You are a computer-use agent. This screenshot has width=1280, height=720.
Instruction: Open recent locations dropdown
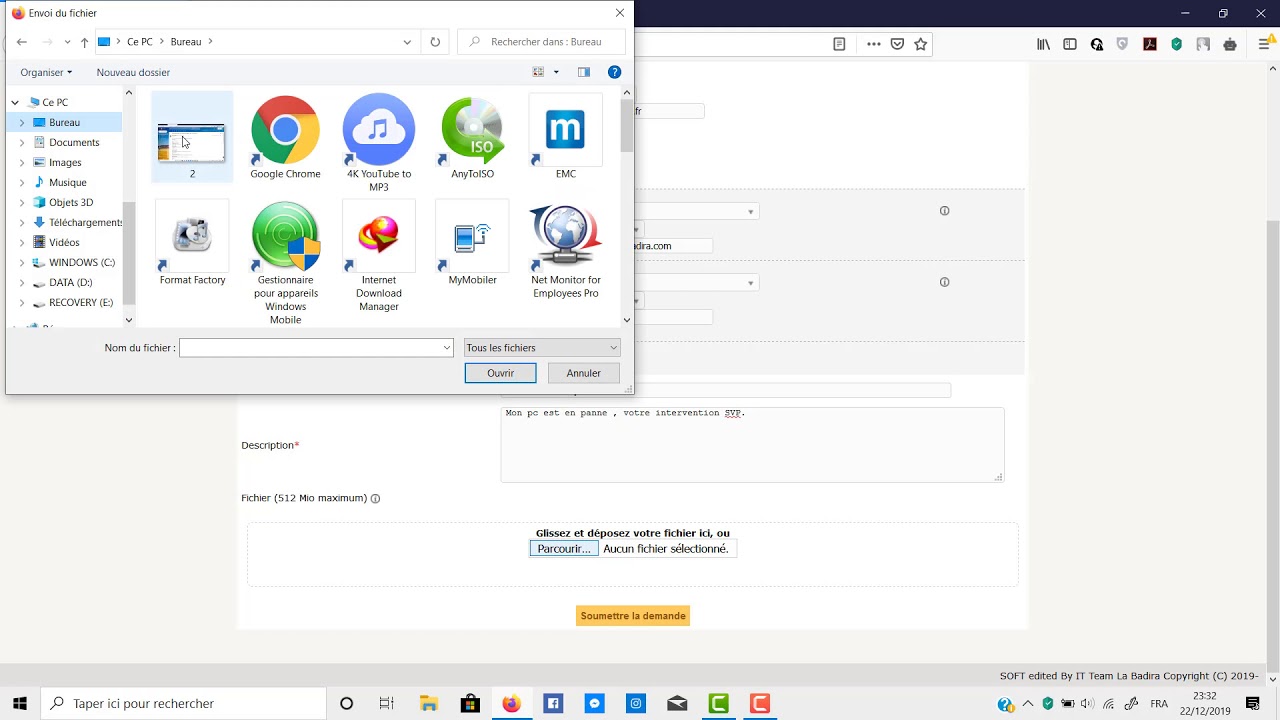tap(68, 42)
